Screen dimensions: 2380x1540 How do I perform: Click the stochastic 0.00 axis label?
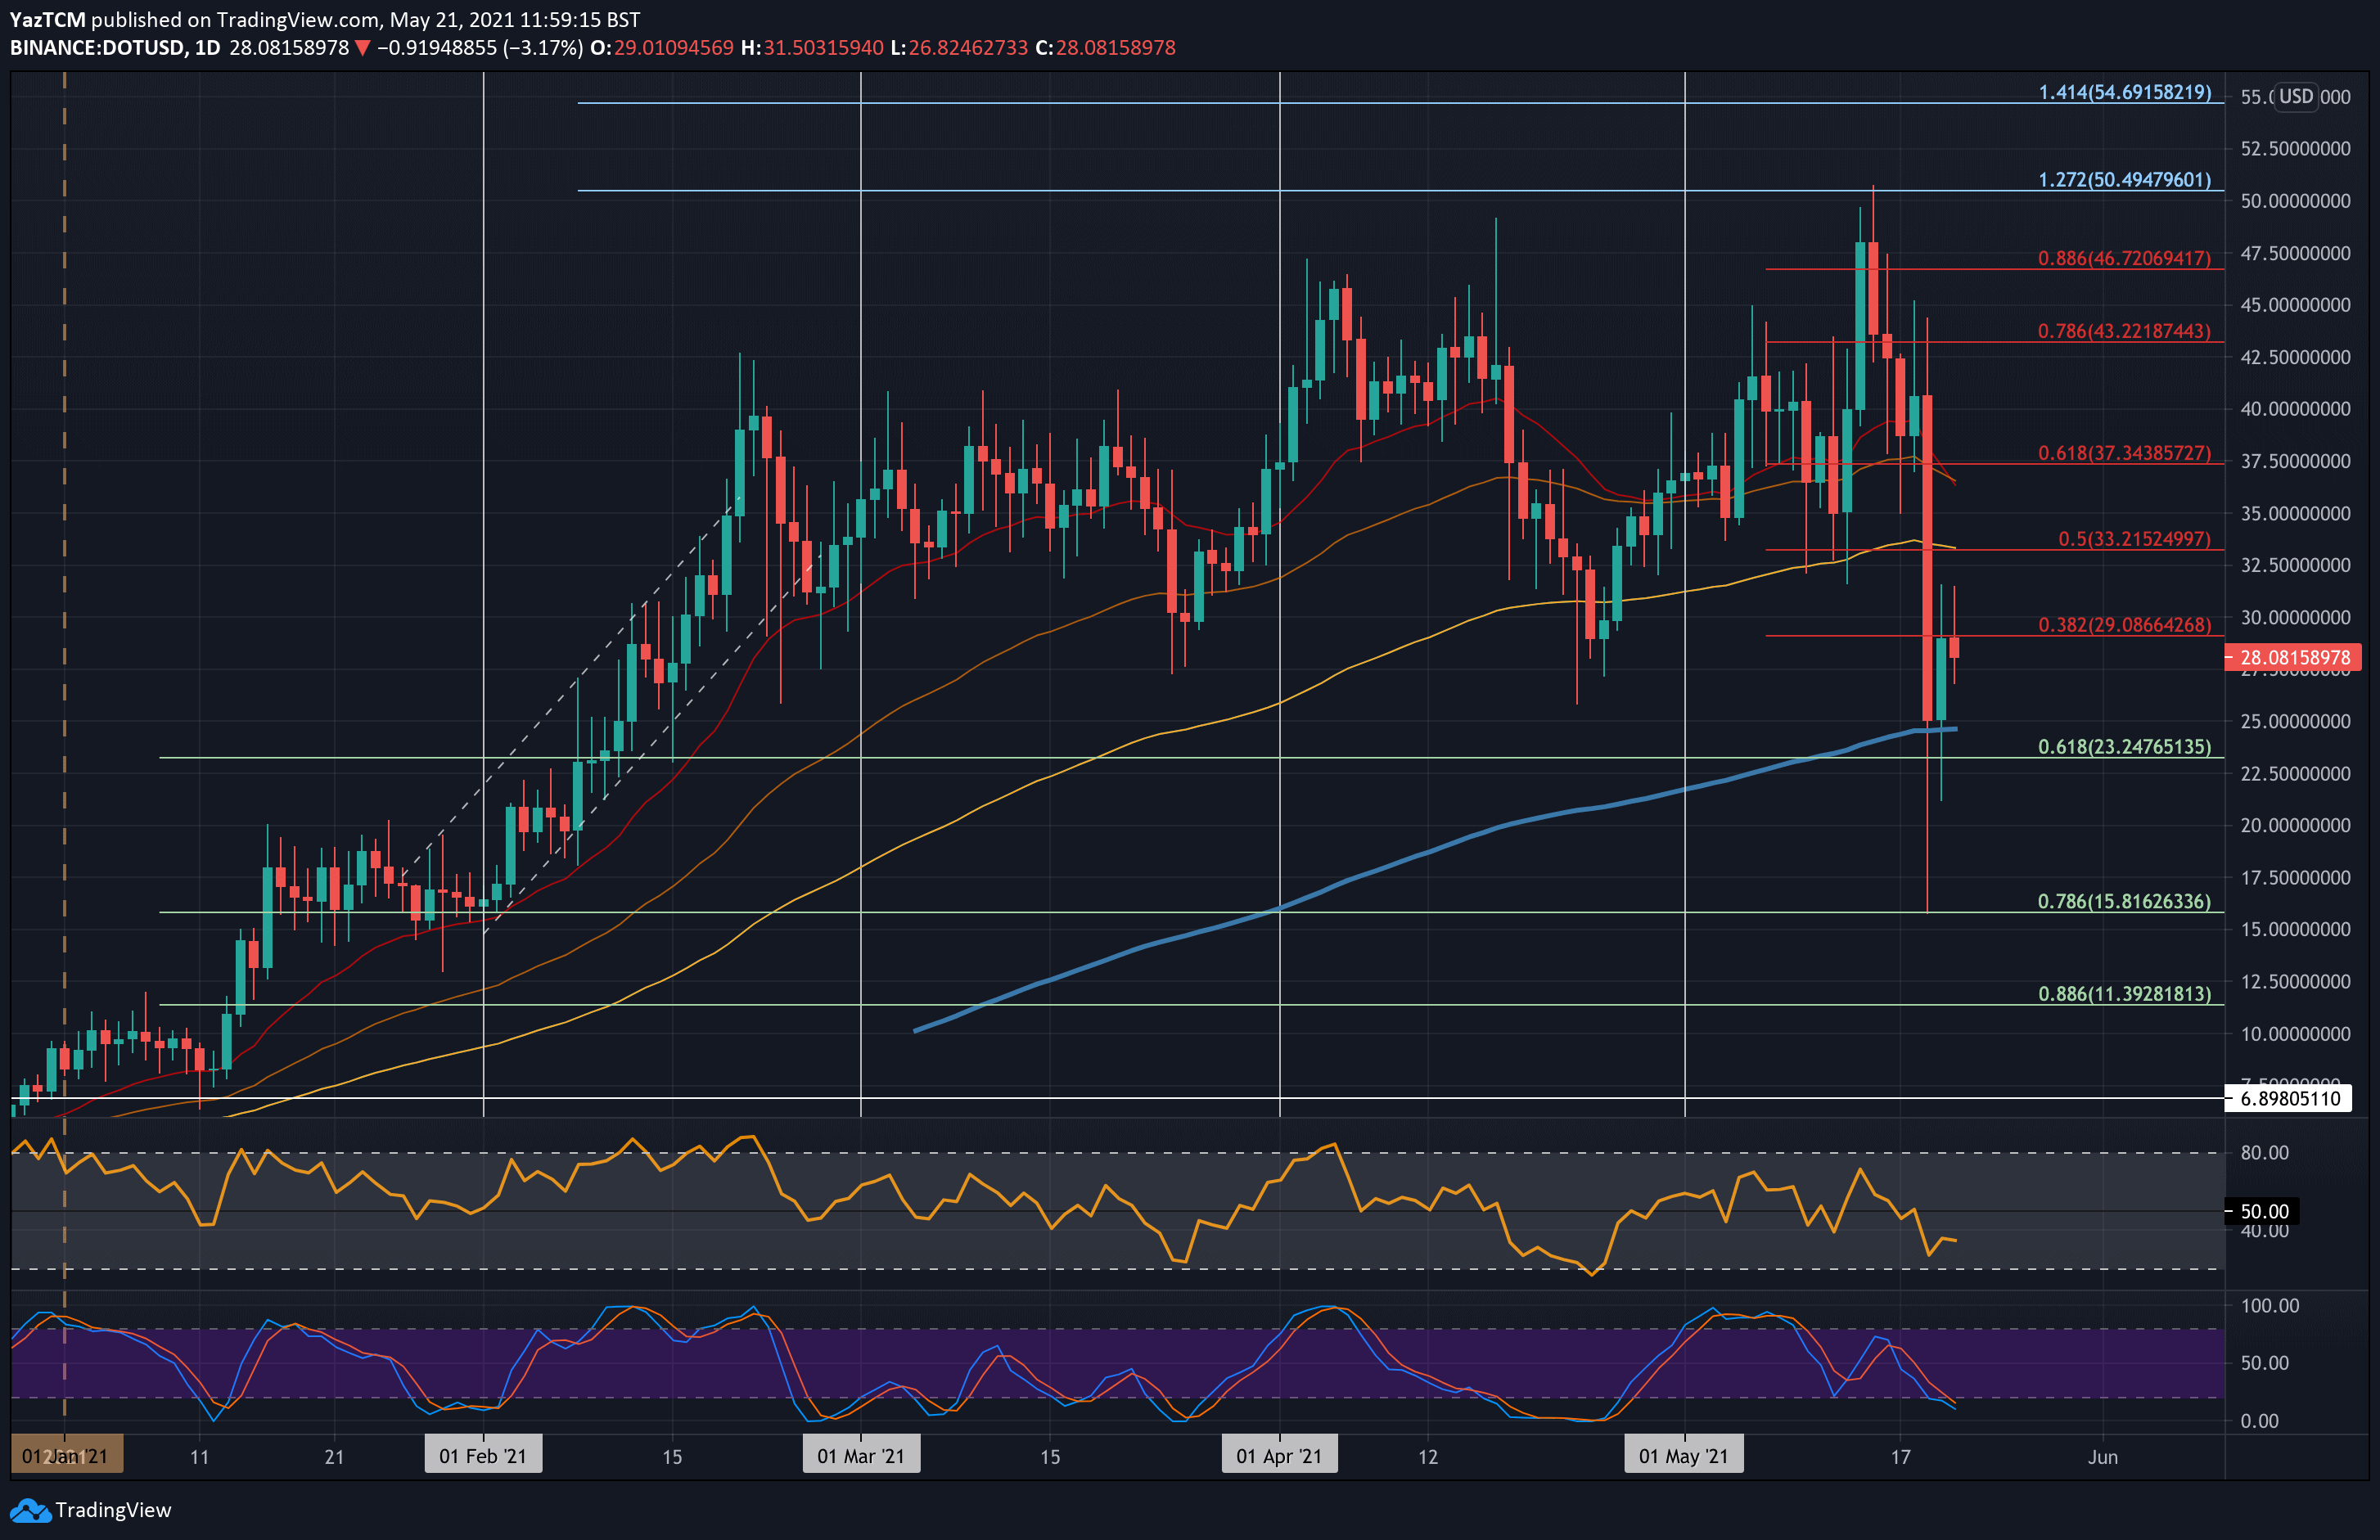tap(2260, 1421)
